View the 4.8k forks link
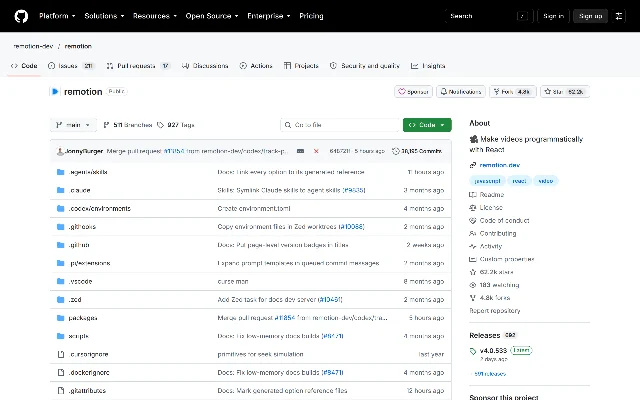640x400 pixels. [495, 298]
